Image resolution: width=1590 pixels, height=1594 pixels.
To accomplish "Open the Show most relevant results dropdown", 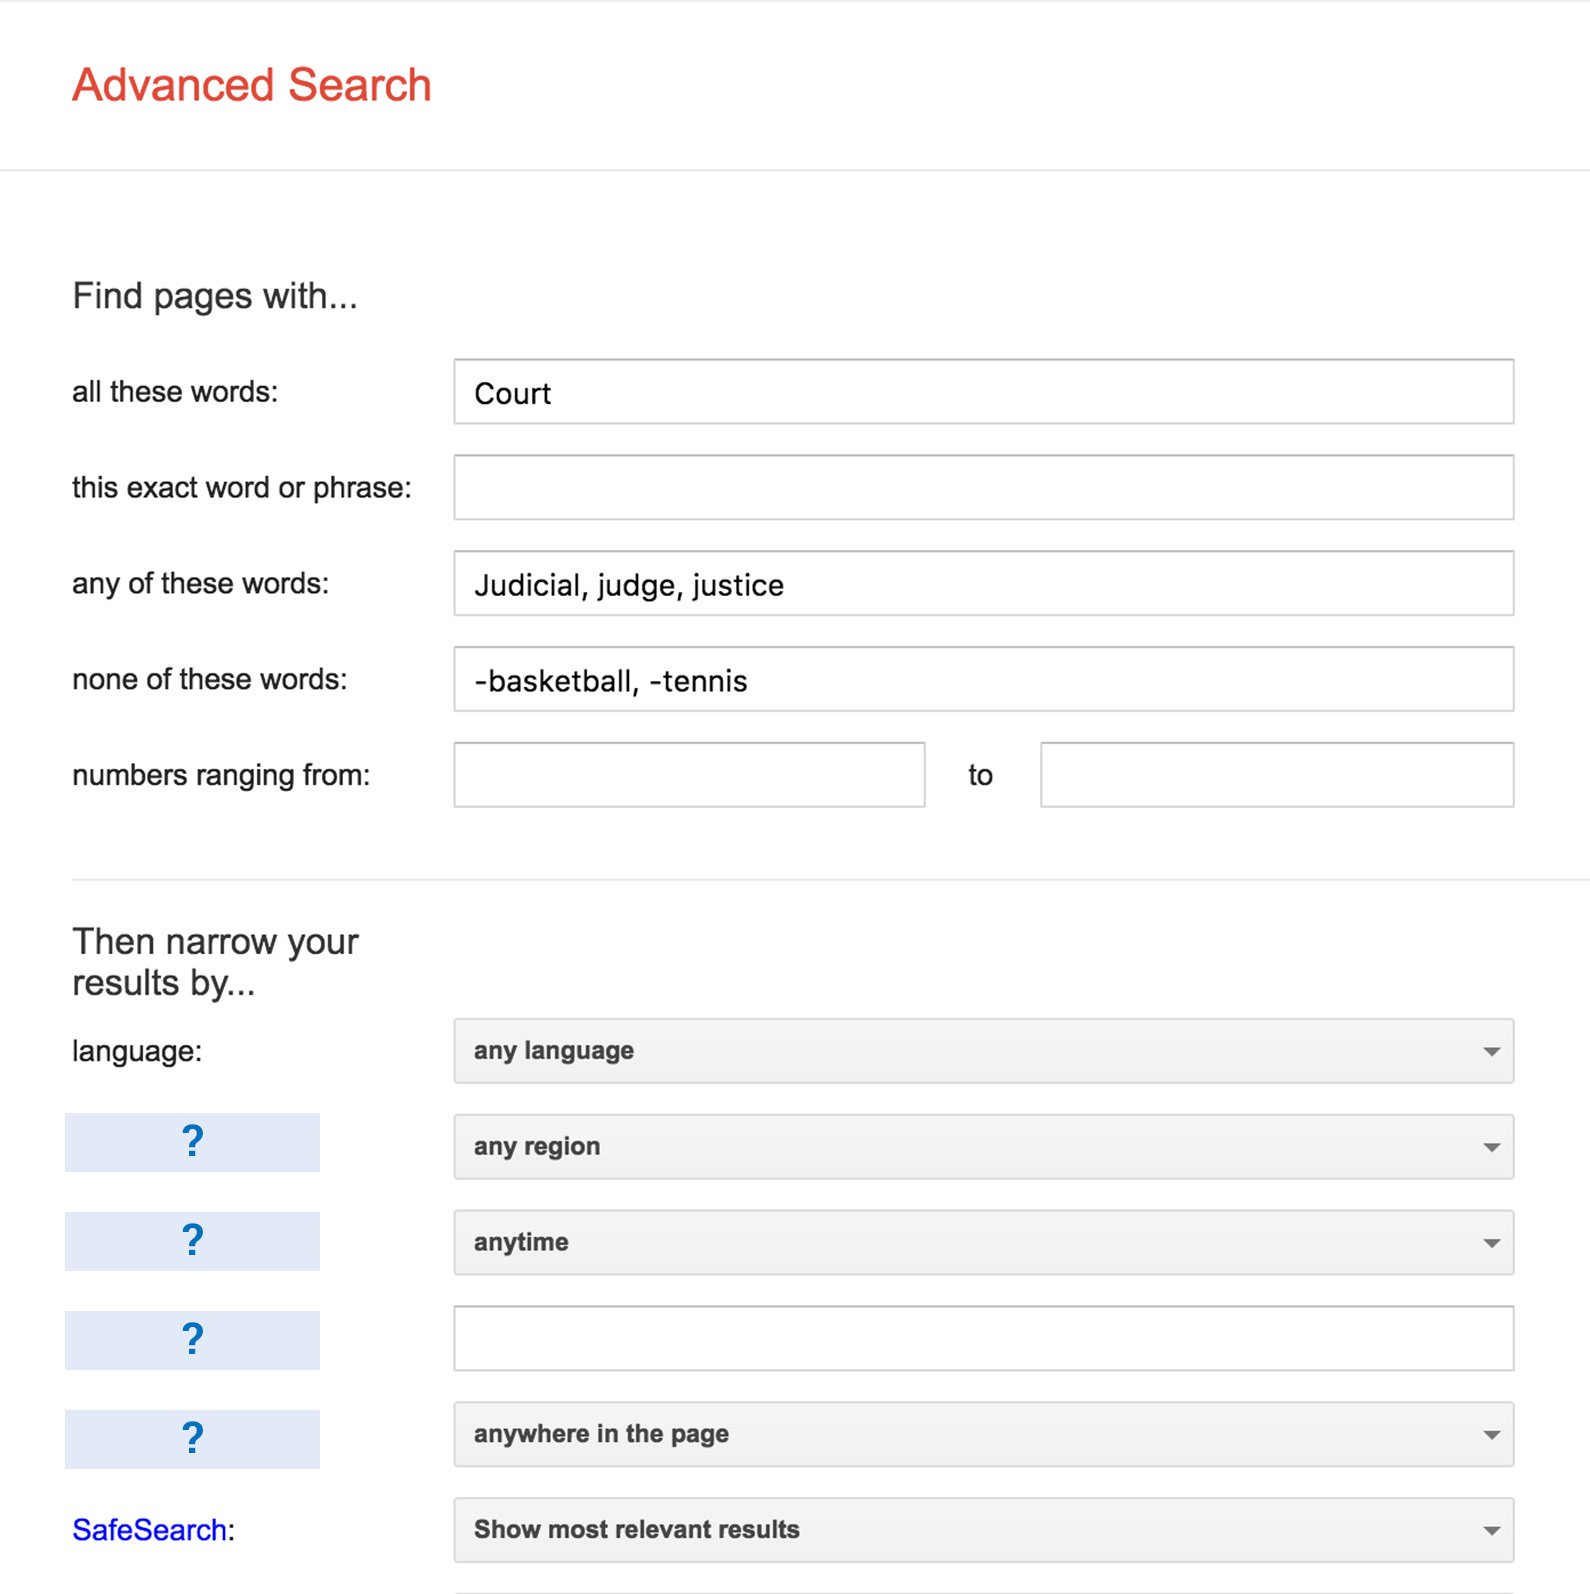I will (984, 1530).
